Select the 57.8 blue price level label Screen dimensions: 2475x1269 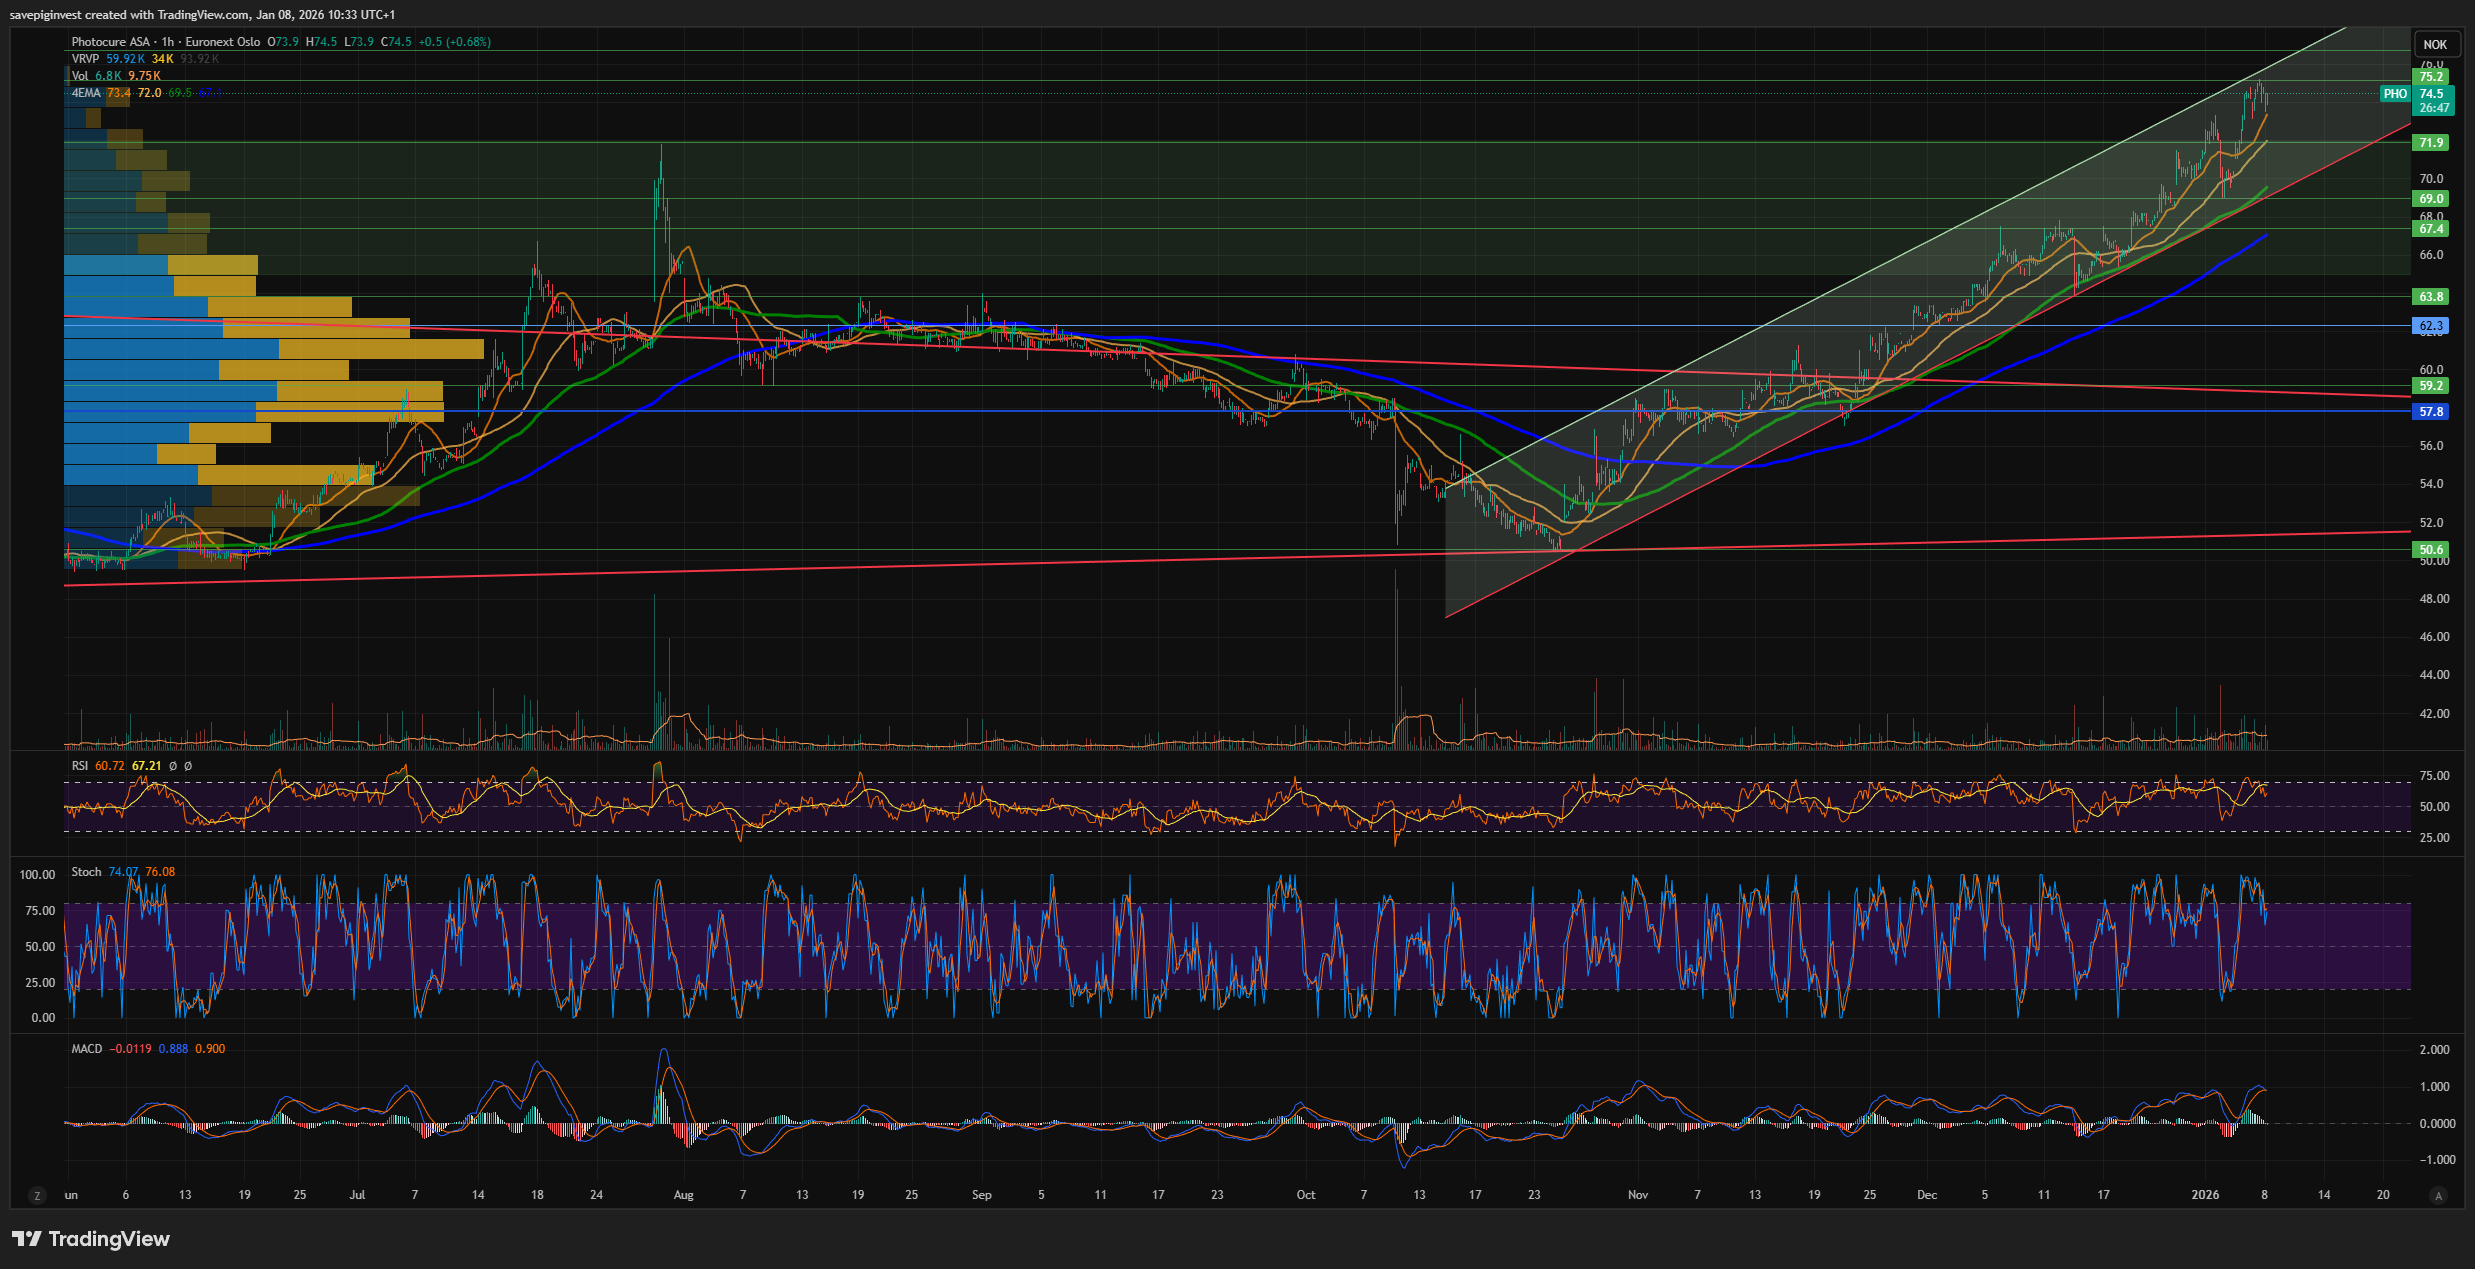pyautogui.click(x=2431, y=412)
